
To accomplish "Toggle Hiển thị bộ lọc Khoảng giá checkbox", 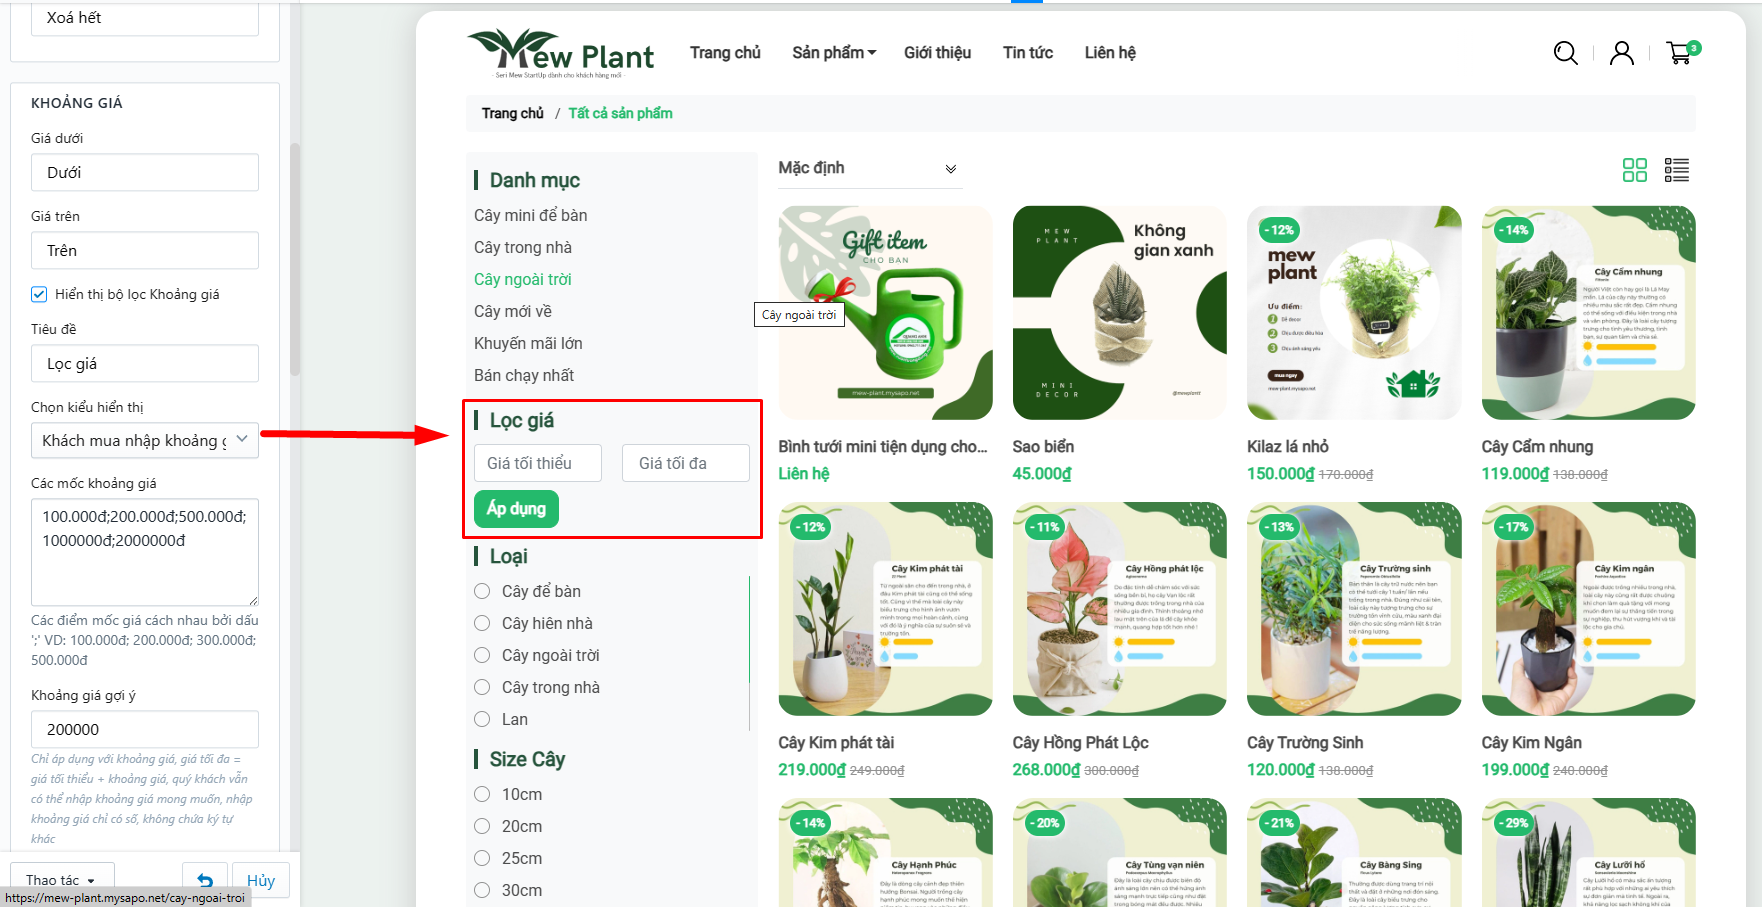I will pos(39,294).
